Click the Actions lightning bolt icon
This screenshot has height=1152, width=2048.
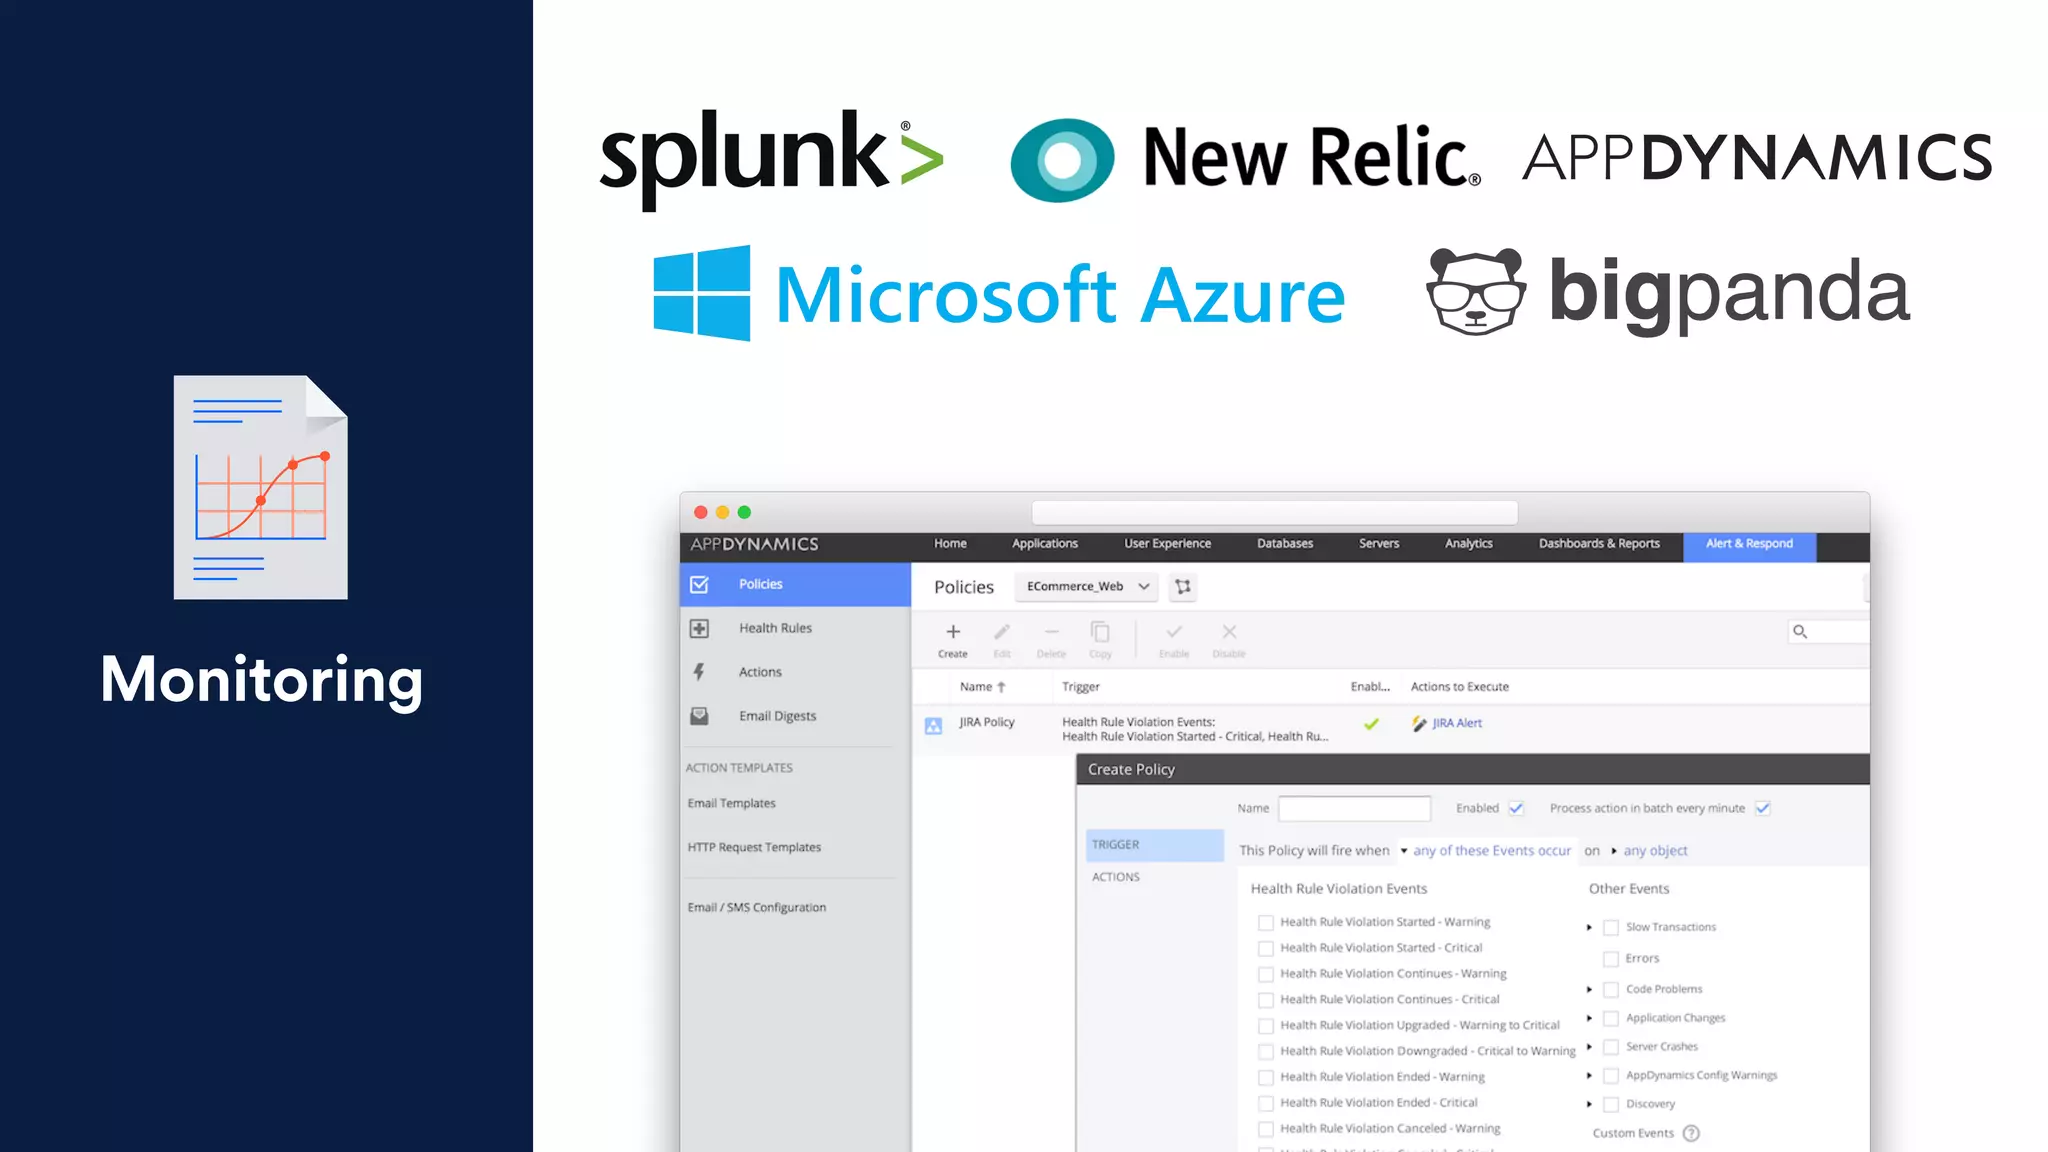(x=699, y=672)
